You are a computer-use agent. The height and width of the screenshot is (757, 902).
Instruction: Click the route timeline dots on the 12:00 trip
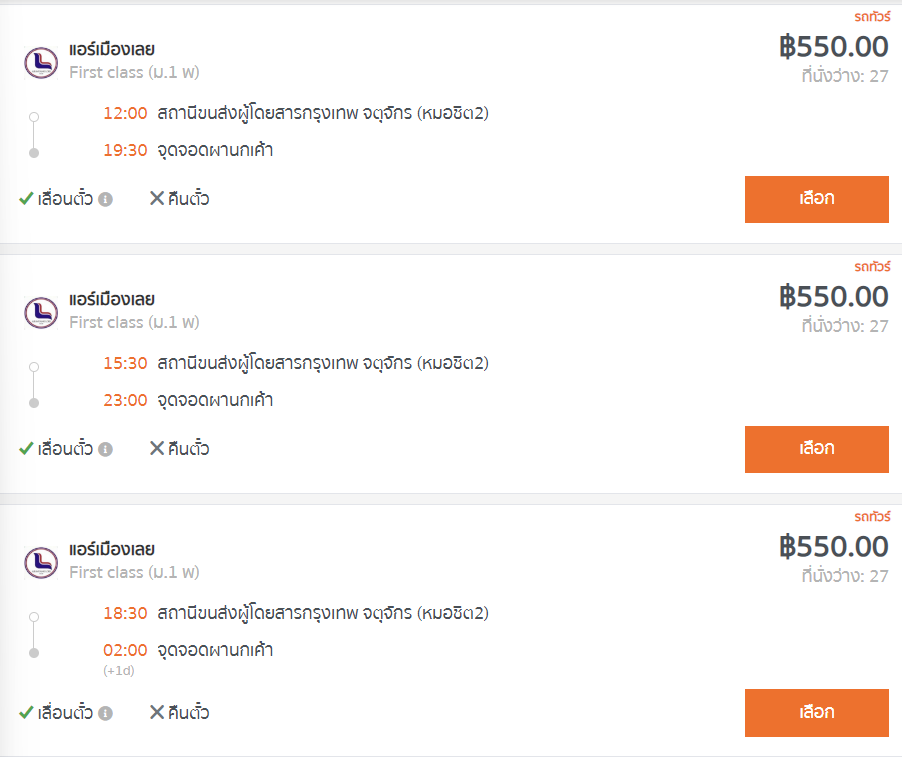[x=34, y=134]
